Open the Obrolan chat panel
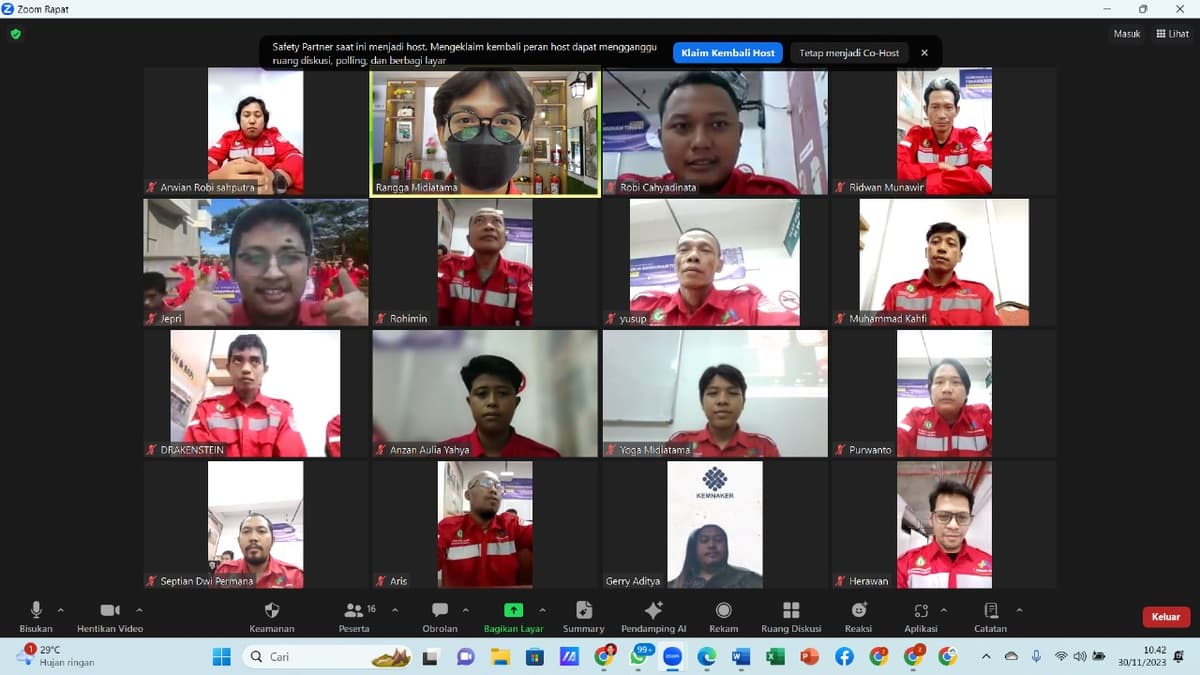The height and width of the screenshot is (675, 1200). (440, 617)
